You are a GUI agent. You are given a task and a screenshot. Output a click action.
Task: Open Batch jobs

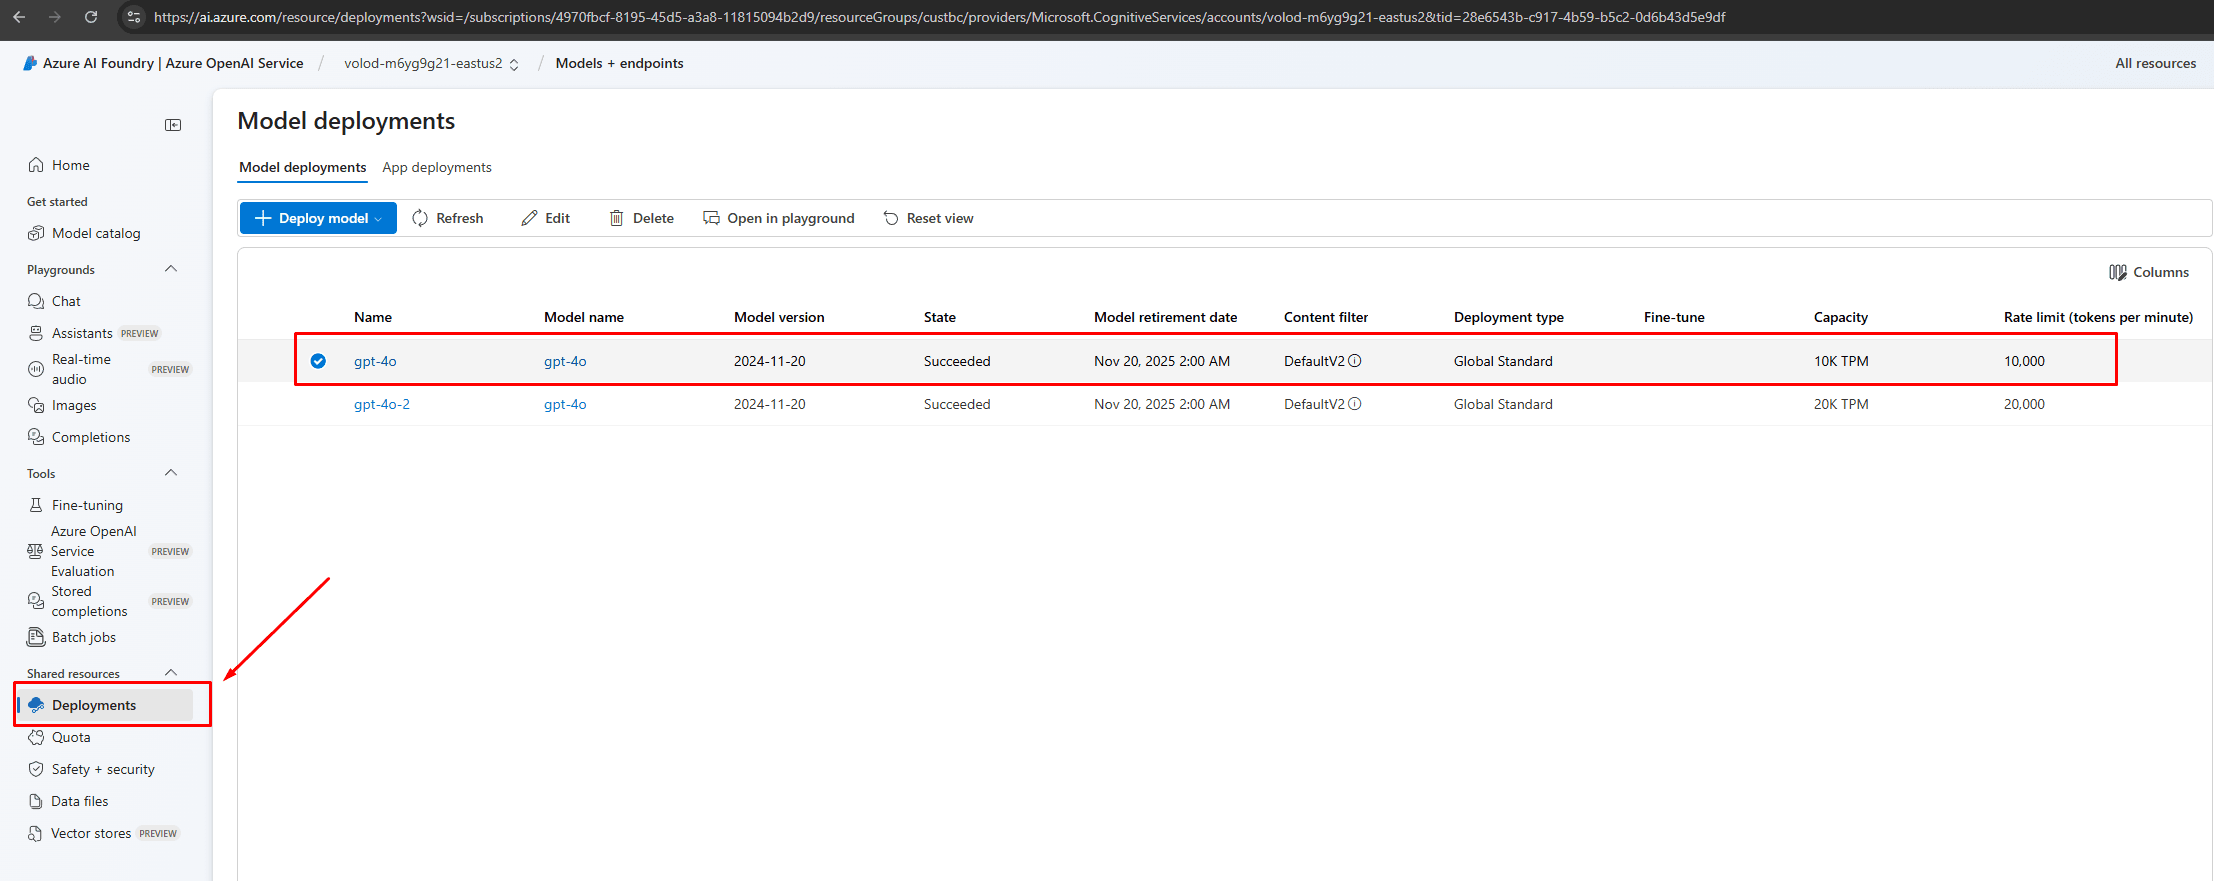pos(84,637)
